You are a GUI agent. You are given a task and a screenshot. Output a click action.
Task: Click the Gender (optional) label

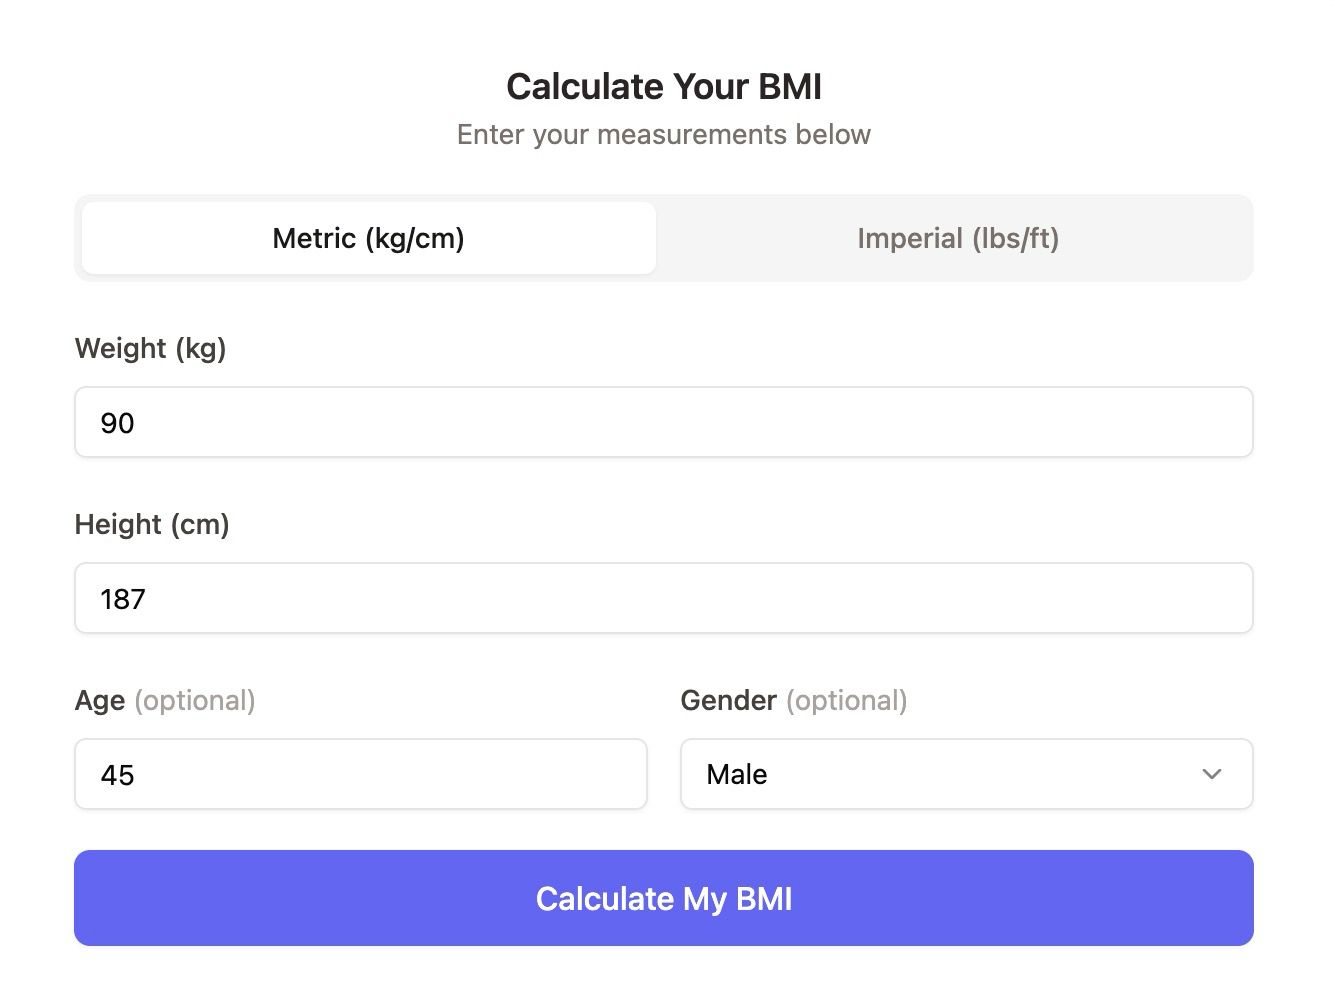794,700
